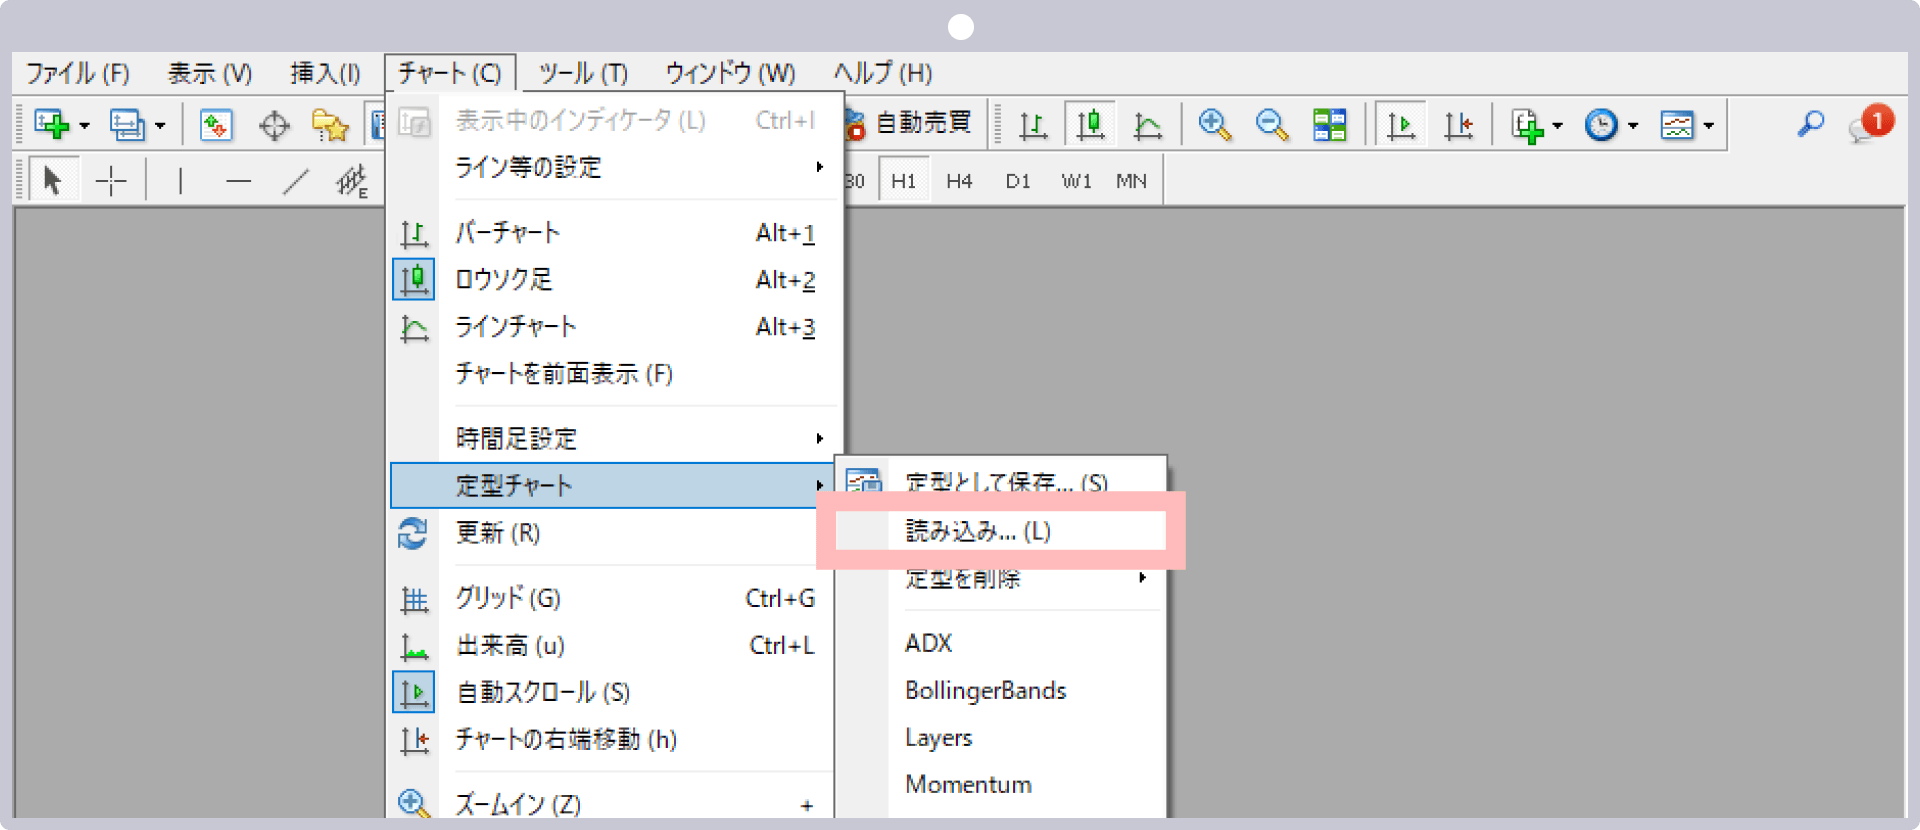This screenshot has width=1920, height=830.
Task: Select the cursor arrow tool
Action: (x=52, y=180)
